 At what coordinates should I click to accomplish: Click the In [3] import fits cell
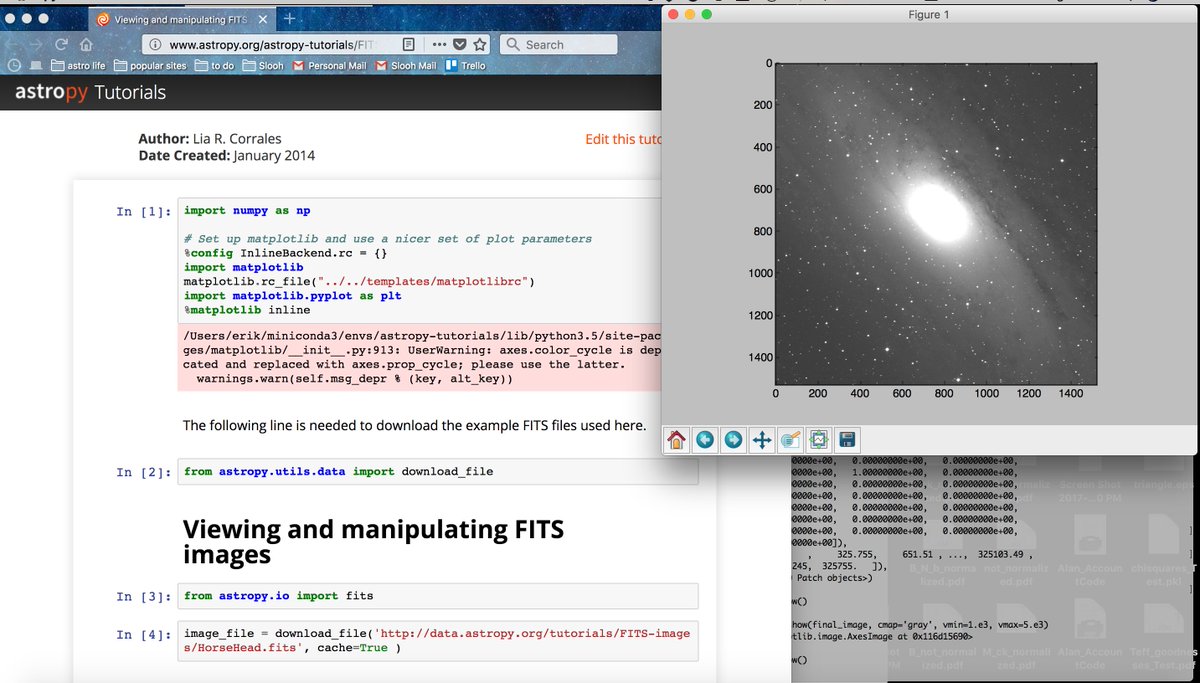(x=437, y=596)
